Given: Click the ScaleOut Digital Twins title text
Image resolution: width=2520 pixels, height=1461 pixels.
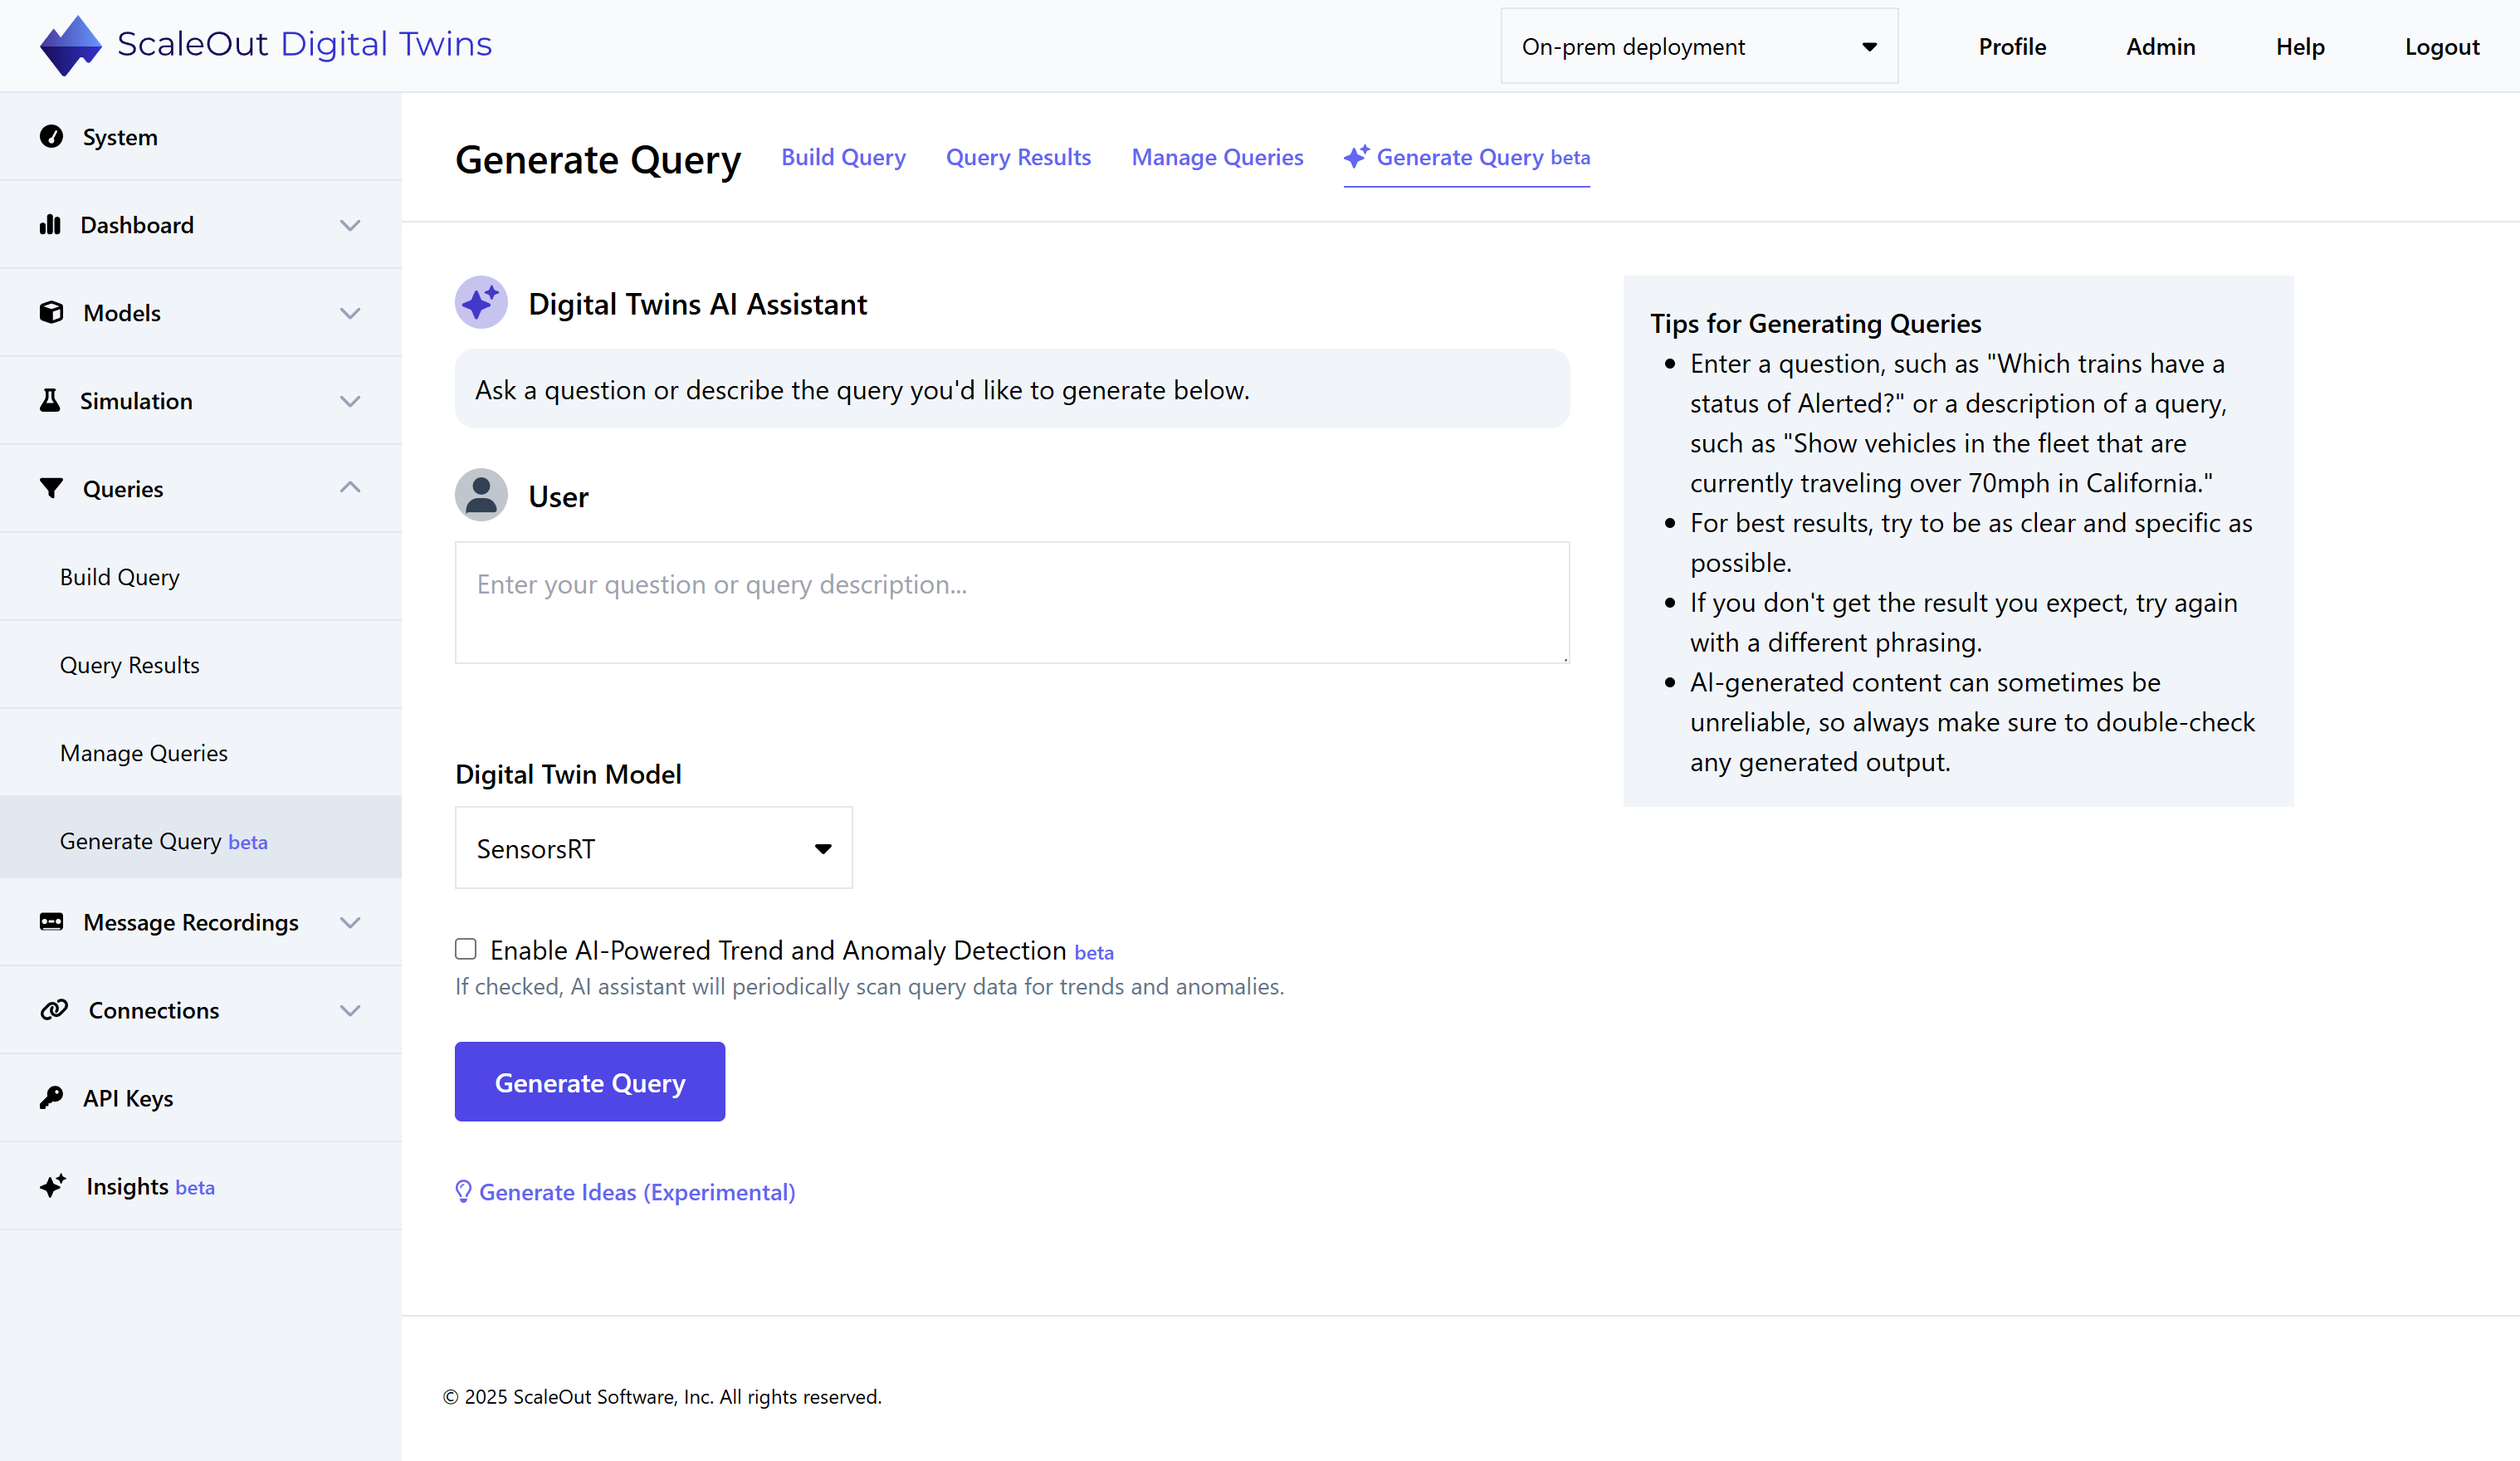Looking at the screenshot, I should click(x=304, y=44).
